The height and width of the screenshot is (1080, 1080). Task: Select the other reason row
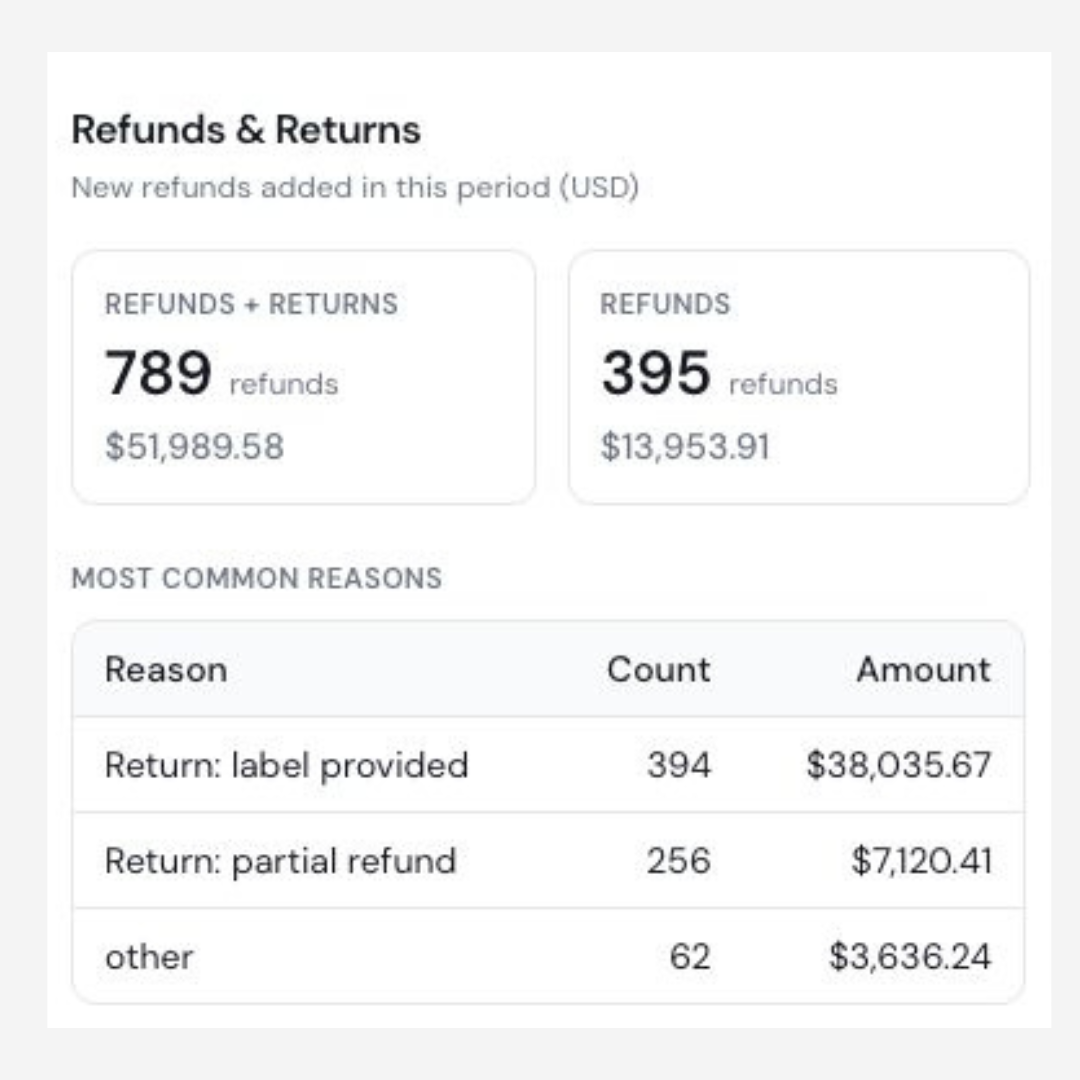(x=548, y=956)
